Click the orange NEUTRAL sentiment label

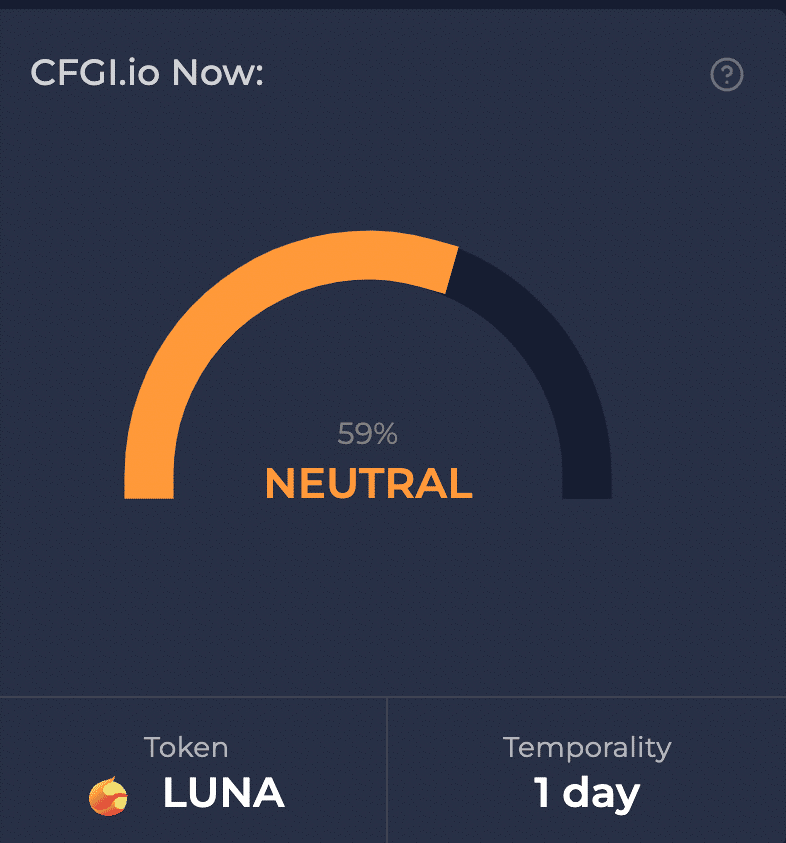click(x=369, y=483)
